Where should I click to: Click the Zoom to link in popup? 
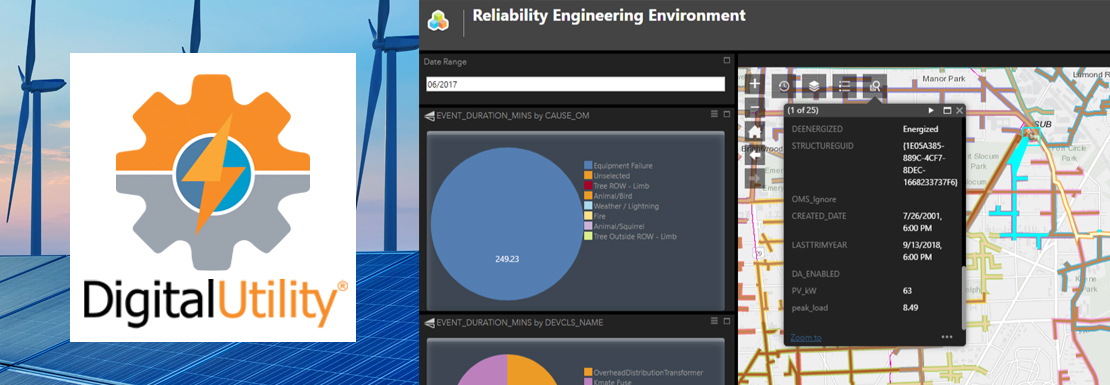tap(806, 338)
